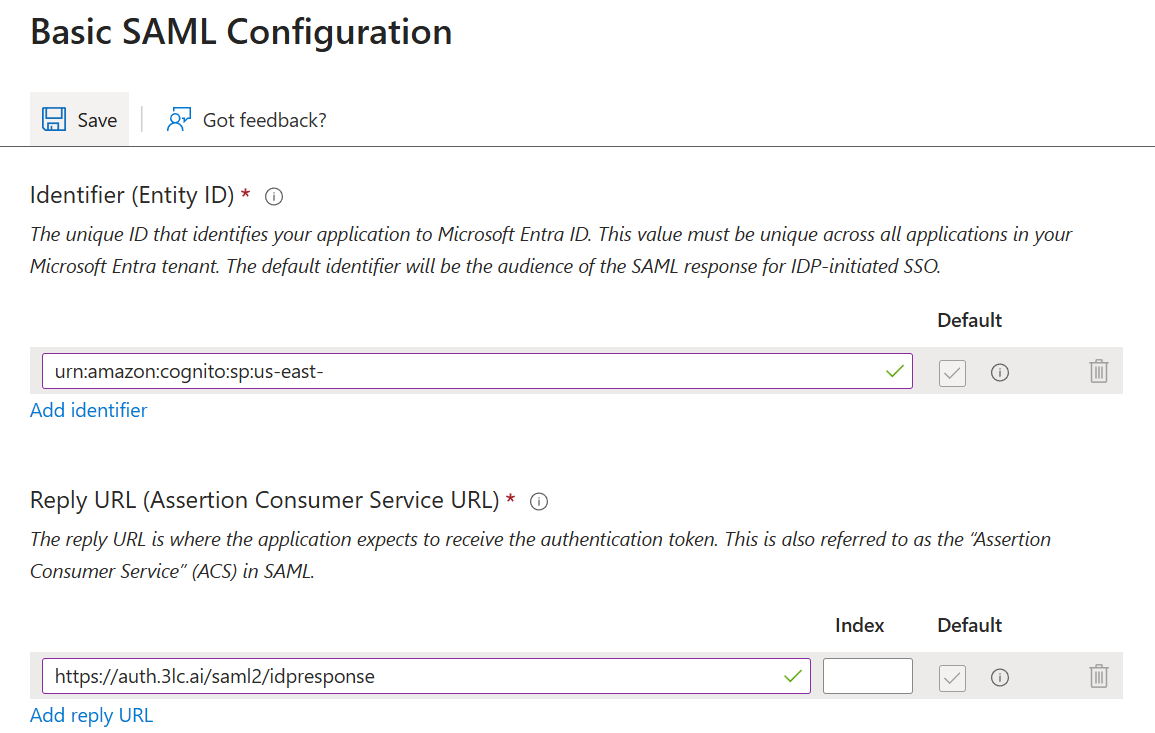Click the Got feedback person icon
The image size is (1155, 733).
coord(179,119)
